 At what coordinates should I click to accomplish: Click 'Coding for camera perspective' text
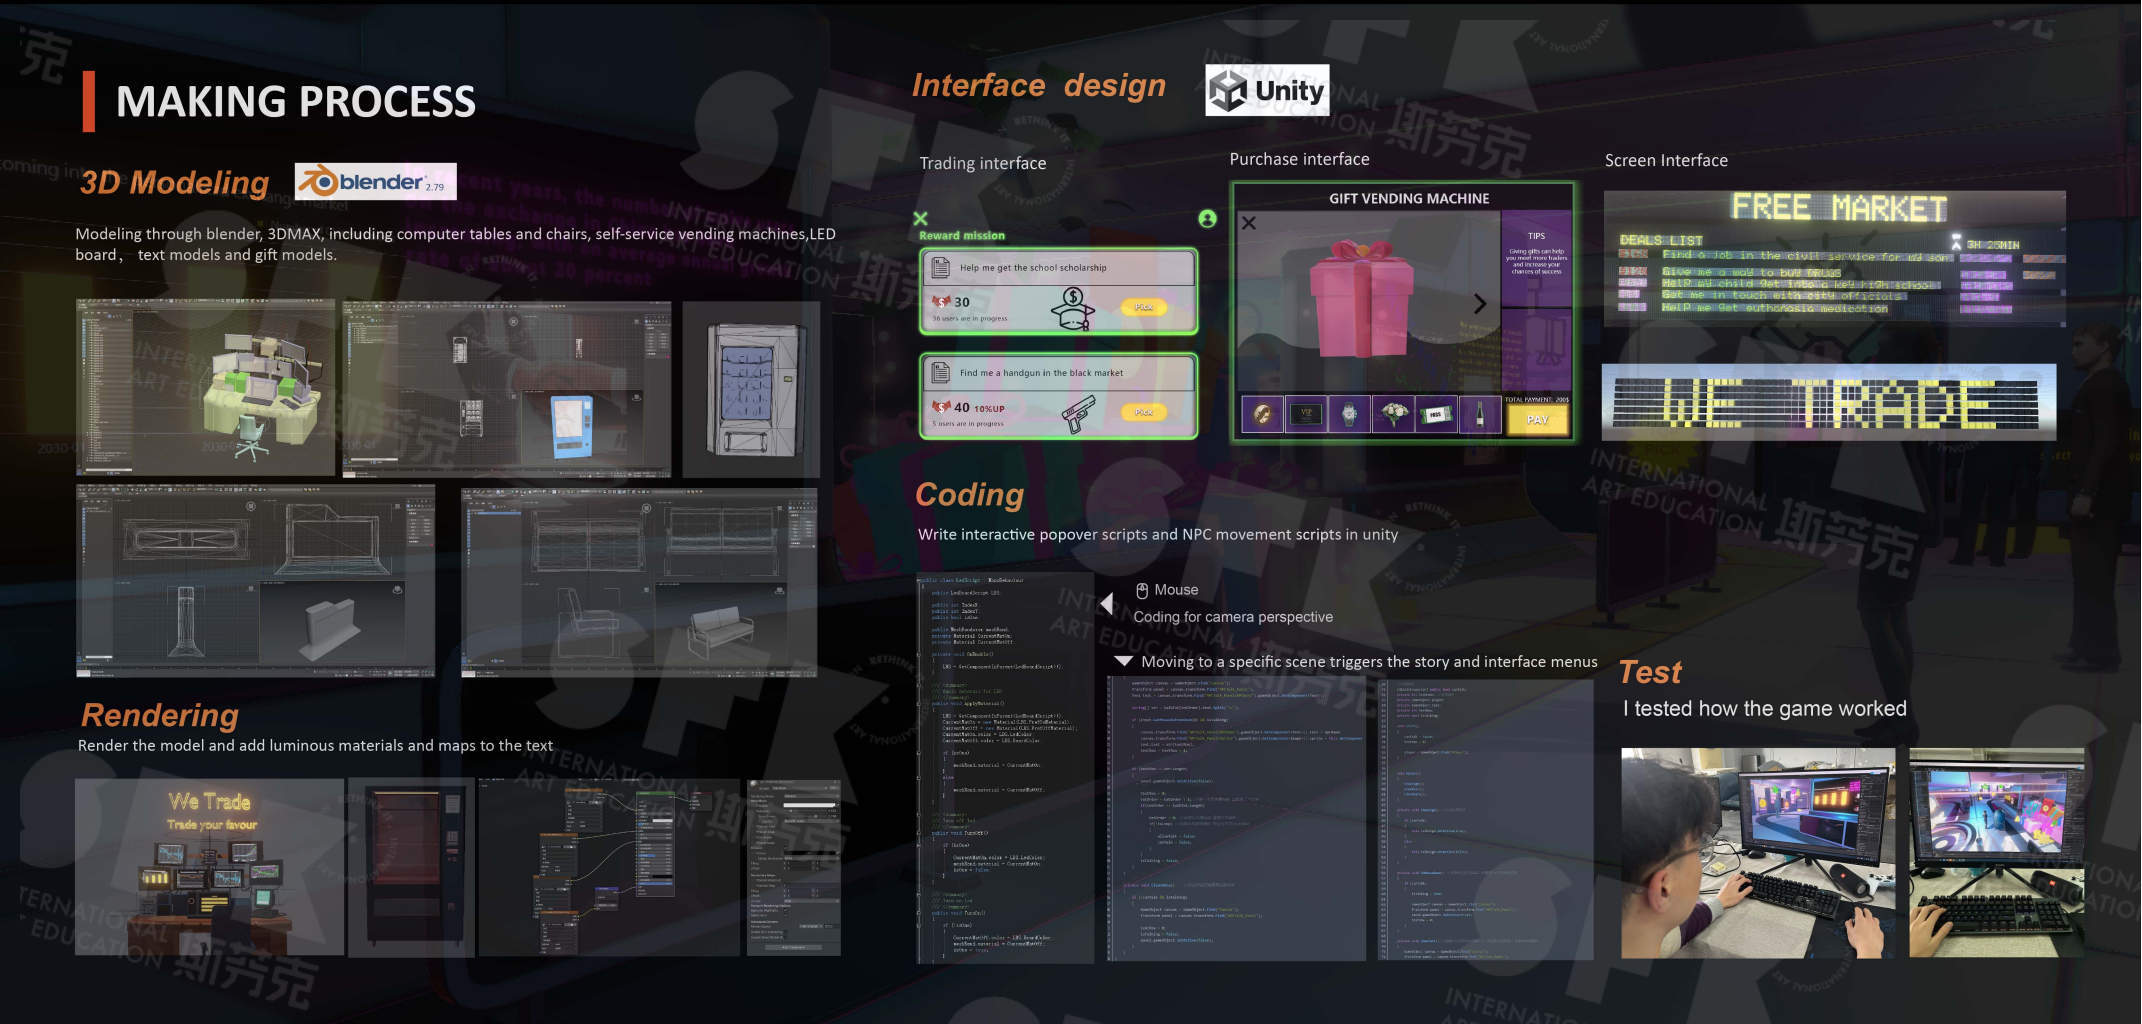pos(1233,617)
